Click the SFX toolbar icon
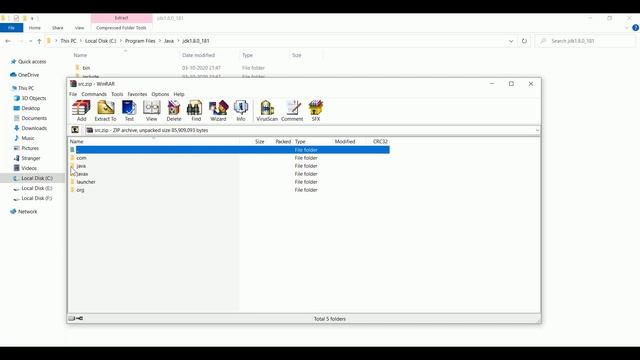640x360 pixels. pos(316,111)
